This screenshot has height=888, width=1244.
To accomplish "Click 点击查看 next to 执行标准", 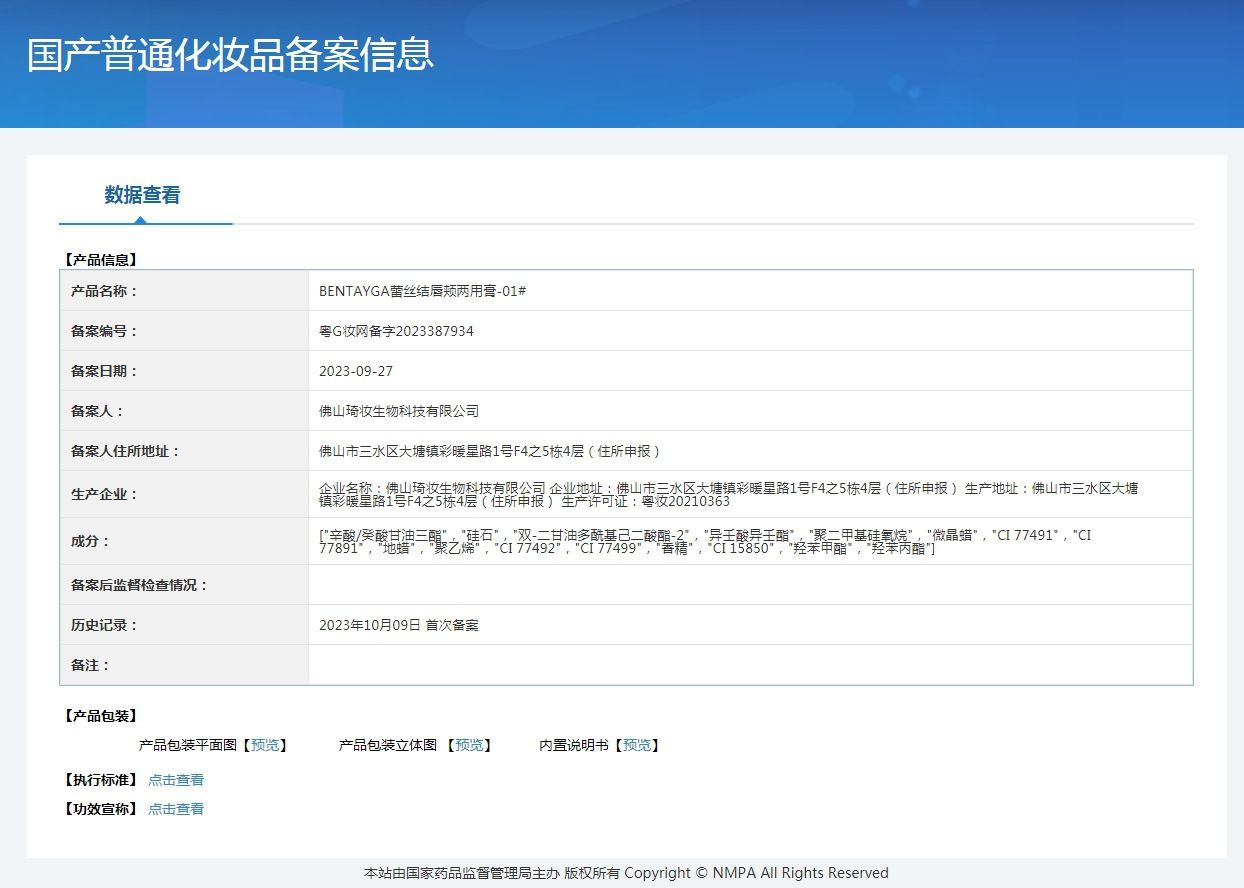I will pos(176,780).
